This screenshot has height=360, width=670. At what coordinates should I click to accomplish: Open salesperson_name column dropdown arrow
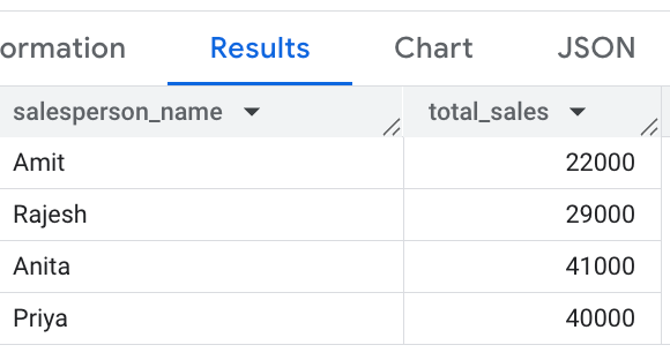coord(252,112)
